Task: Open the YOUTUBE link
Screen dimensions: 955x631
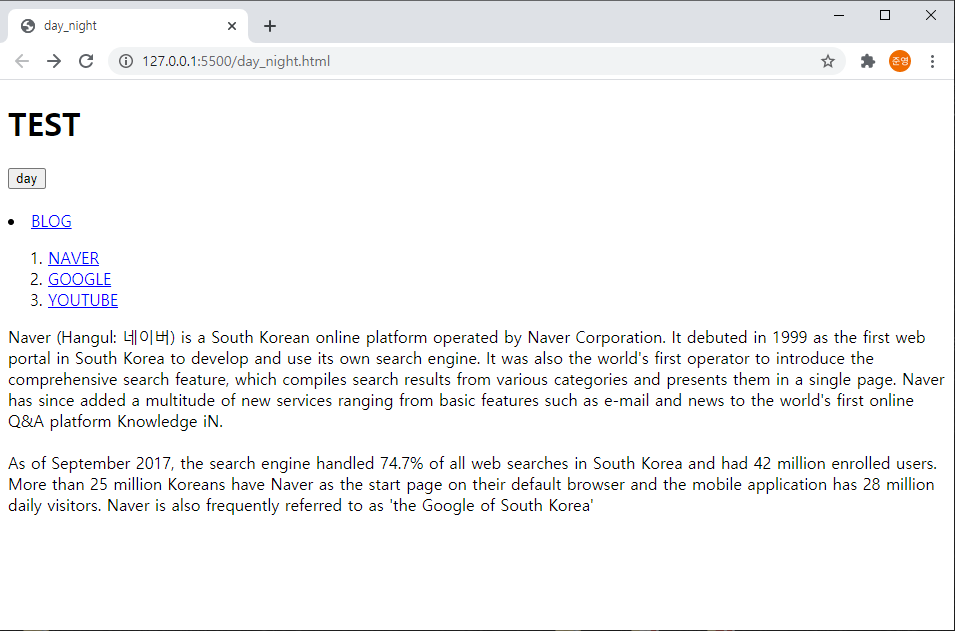Action: [83, 300]
